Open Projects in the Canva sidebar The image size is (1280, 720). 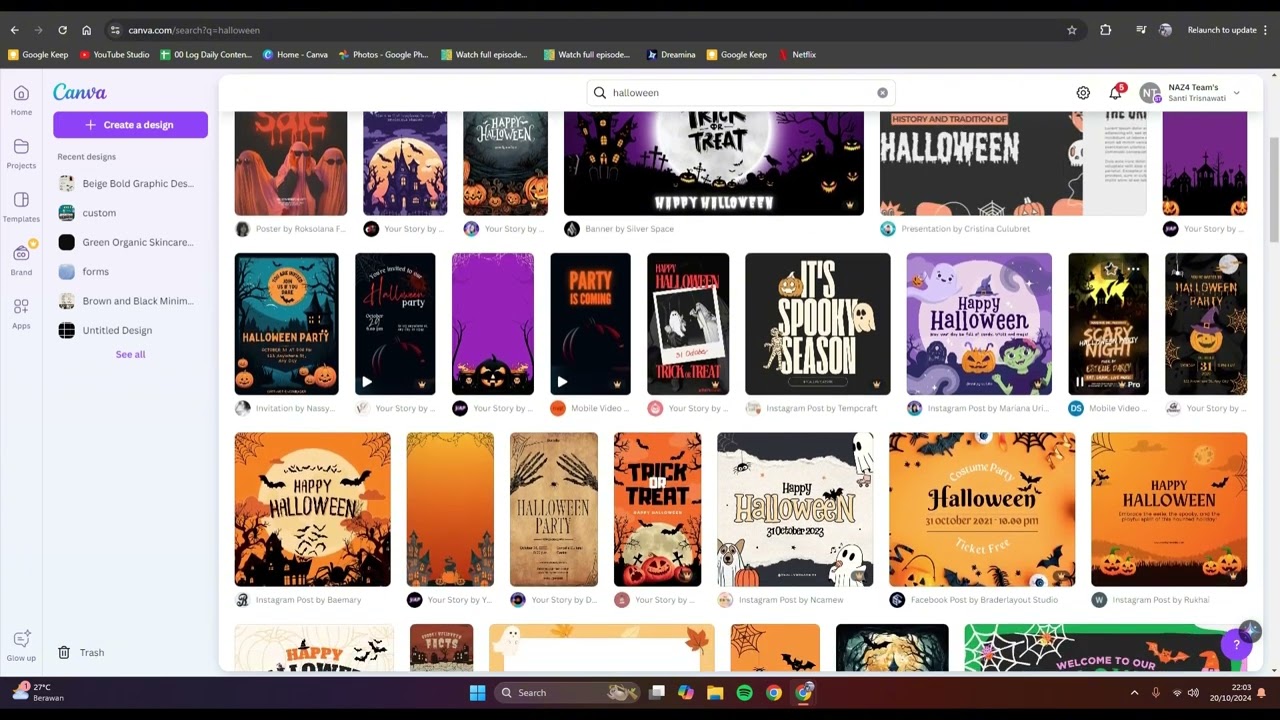pos(21,153)
